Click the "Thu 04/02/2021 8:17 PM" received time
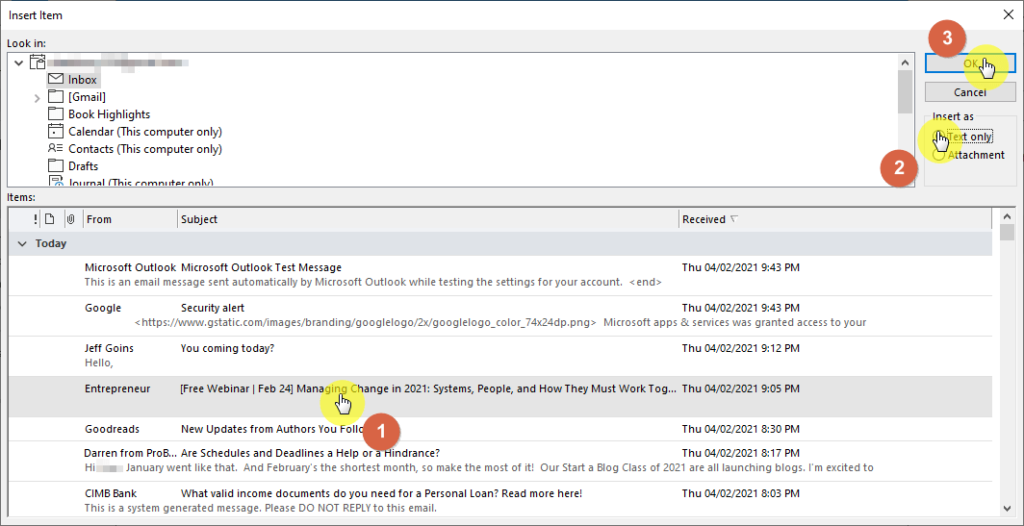 point(741,453)
